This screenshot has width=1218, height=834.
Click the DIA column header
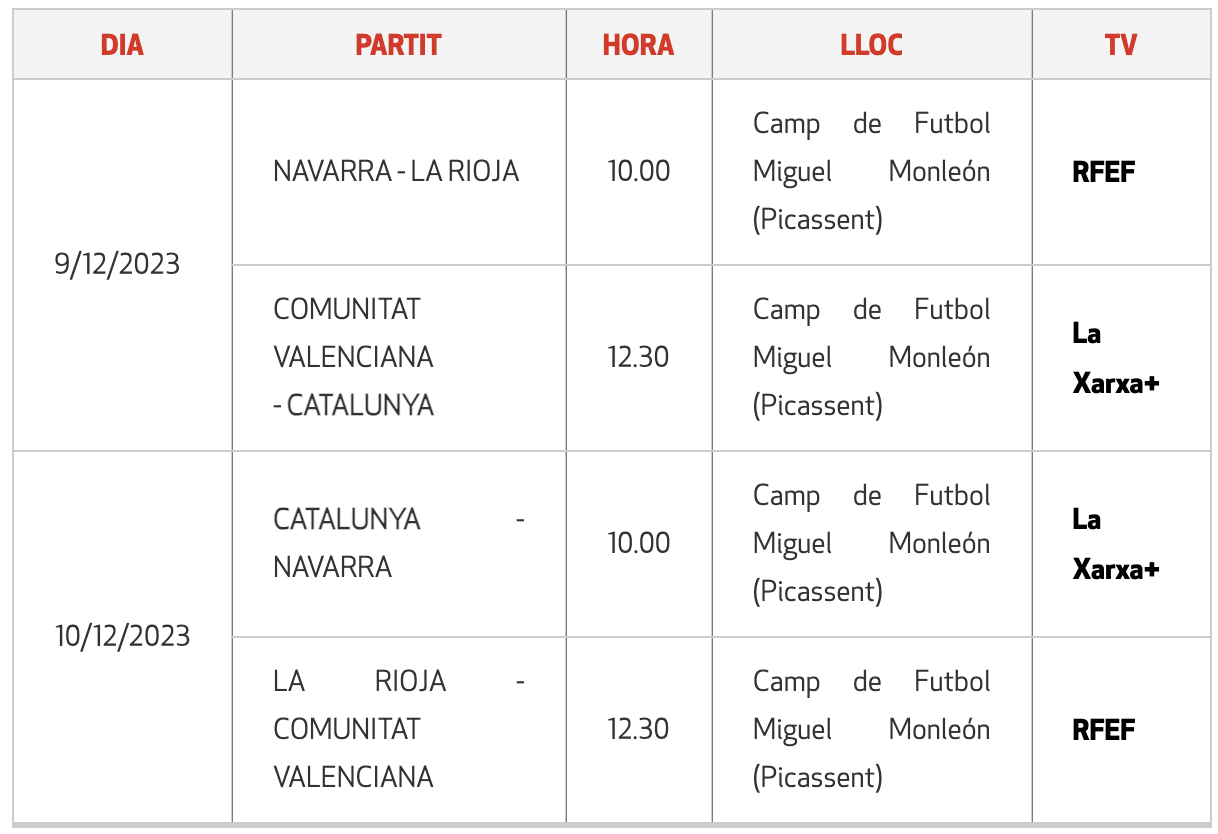click(x=122, y=45)
